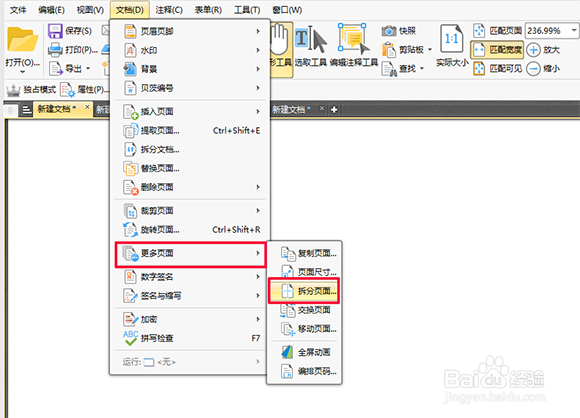Open the Bates numbering submenu
This screenshot has height=418, width=580.
tap(190, 88)
